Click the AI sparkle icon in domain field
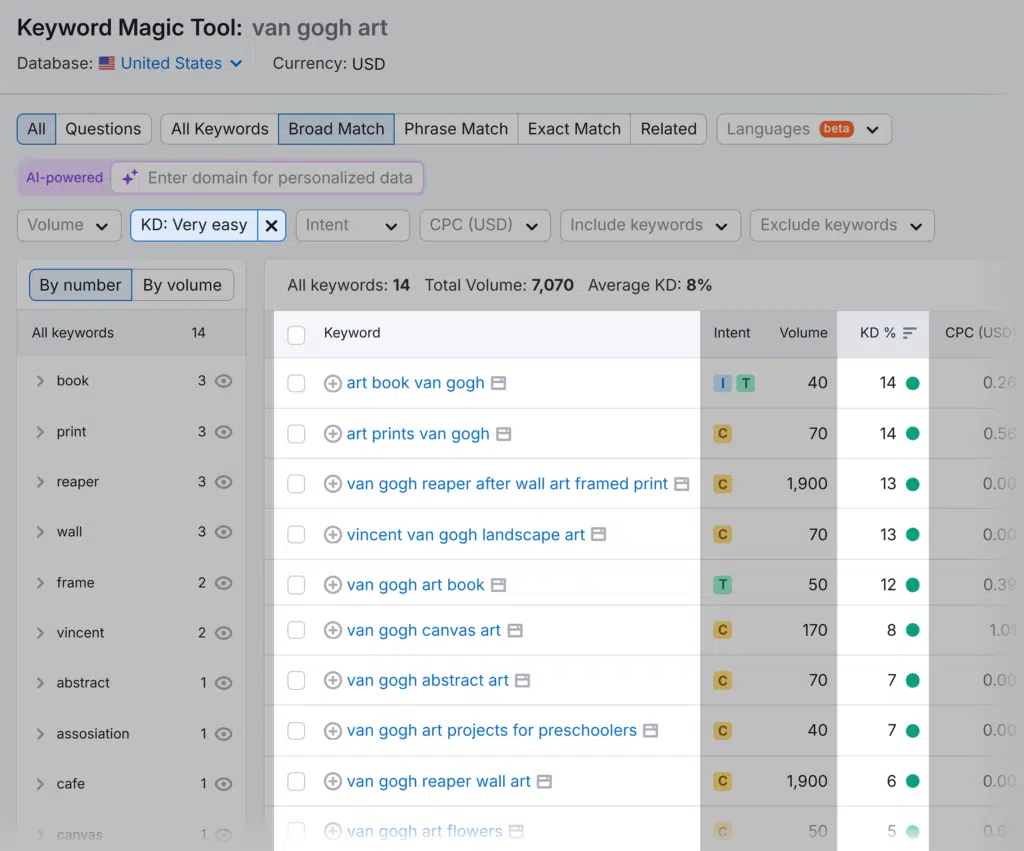This screenshot has height=851, width=1024. [130, 178]
